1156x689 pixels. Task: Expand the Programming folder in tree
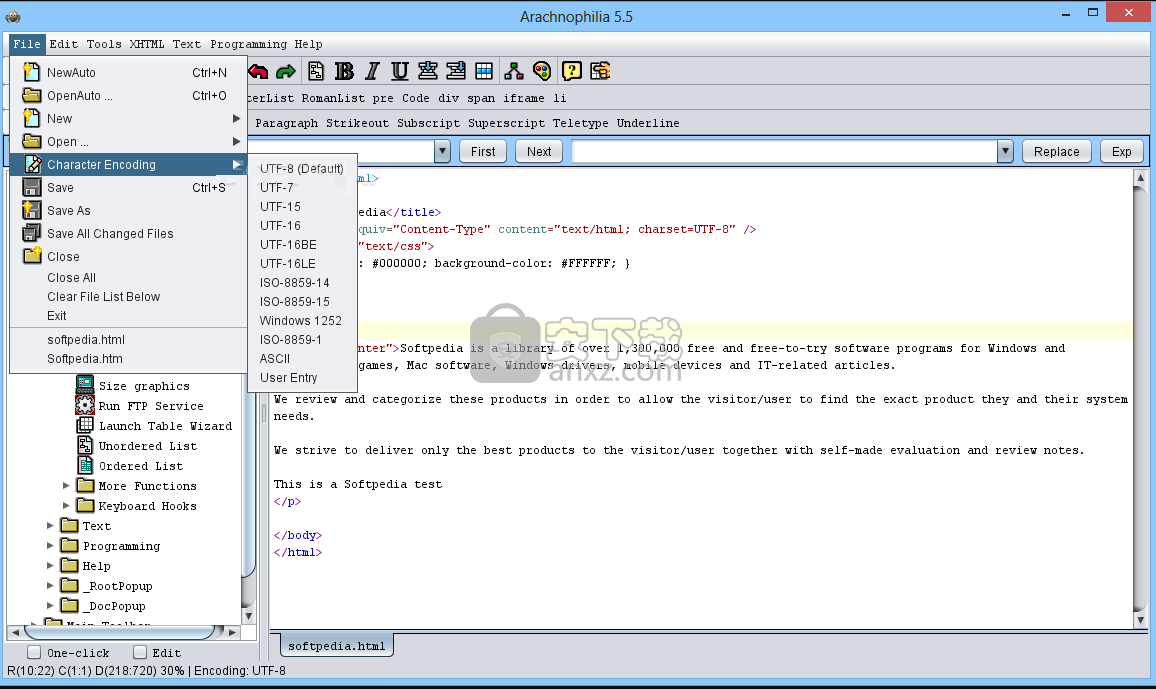pyautogui.click(x=50, y=545)
